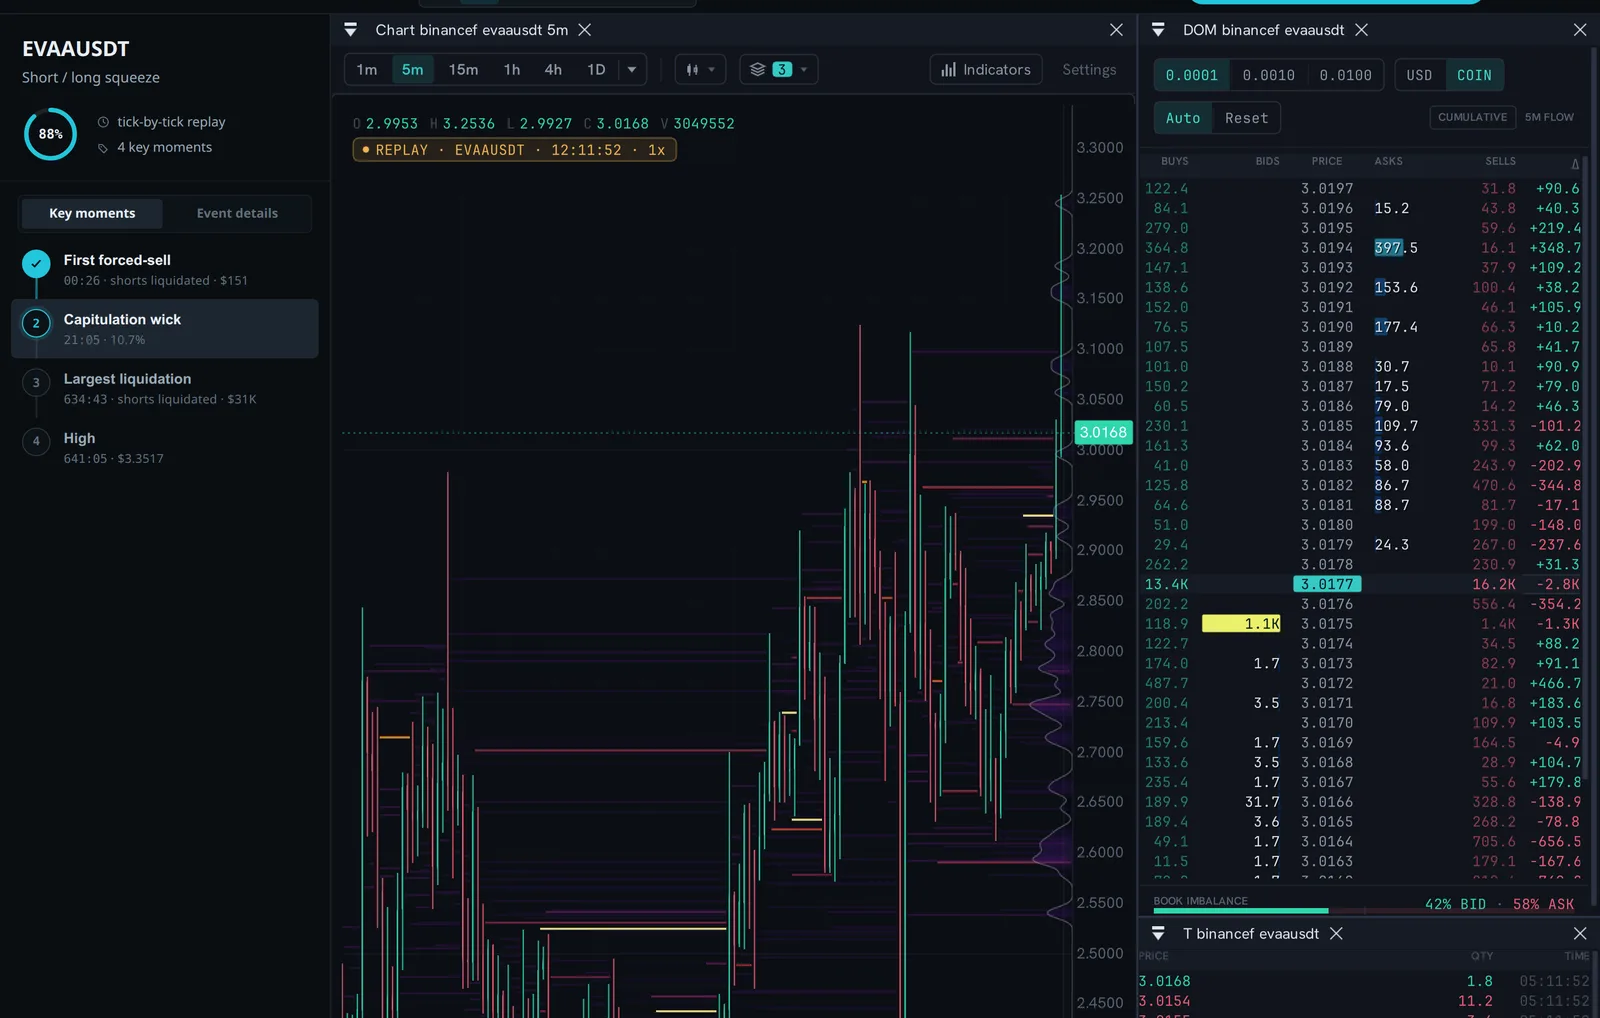
Task: Open the DOM panel dropdown menu icon
Action: tap(1158, 30)
